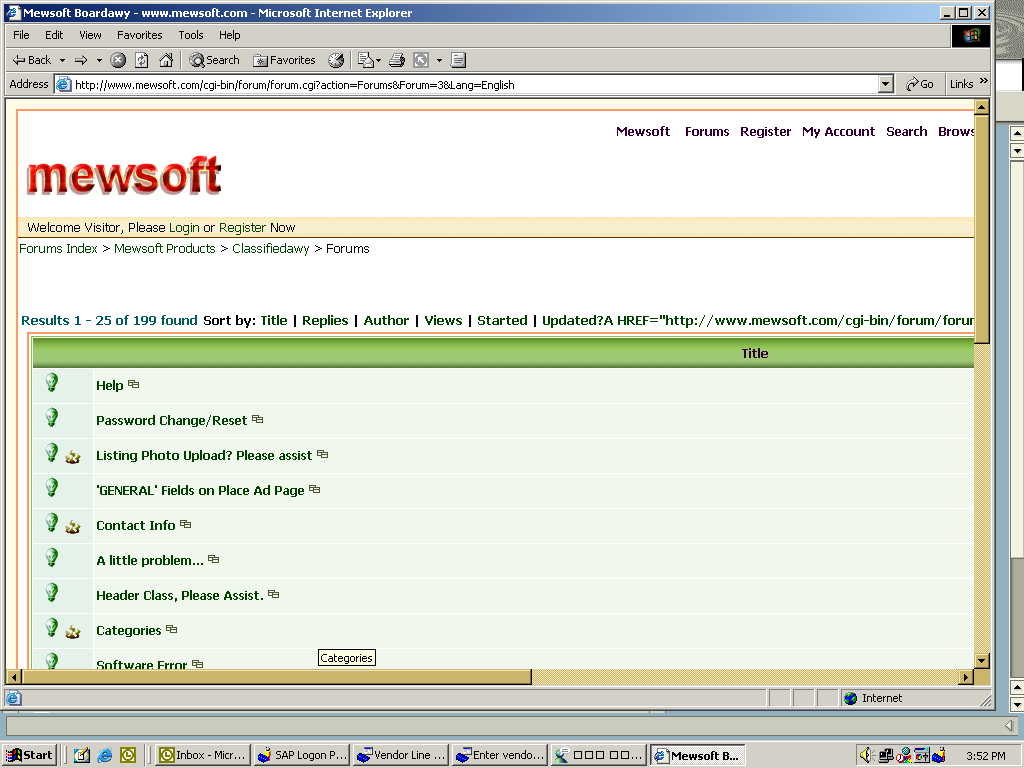Open the Help menu
1024x768 pixels.
click(229, 35)
